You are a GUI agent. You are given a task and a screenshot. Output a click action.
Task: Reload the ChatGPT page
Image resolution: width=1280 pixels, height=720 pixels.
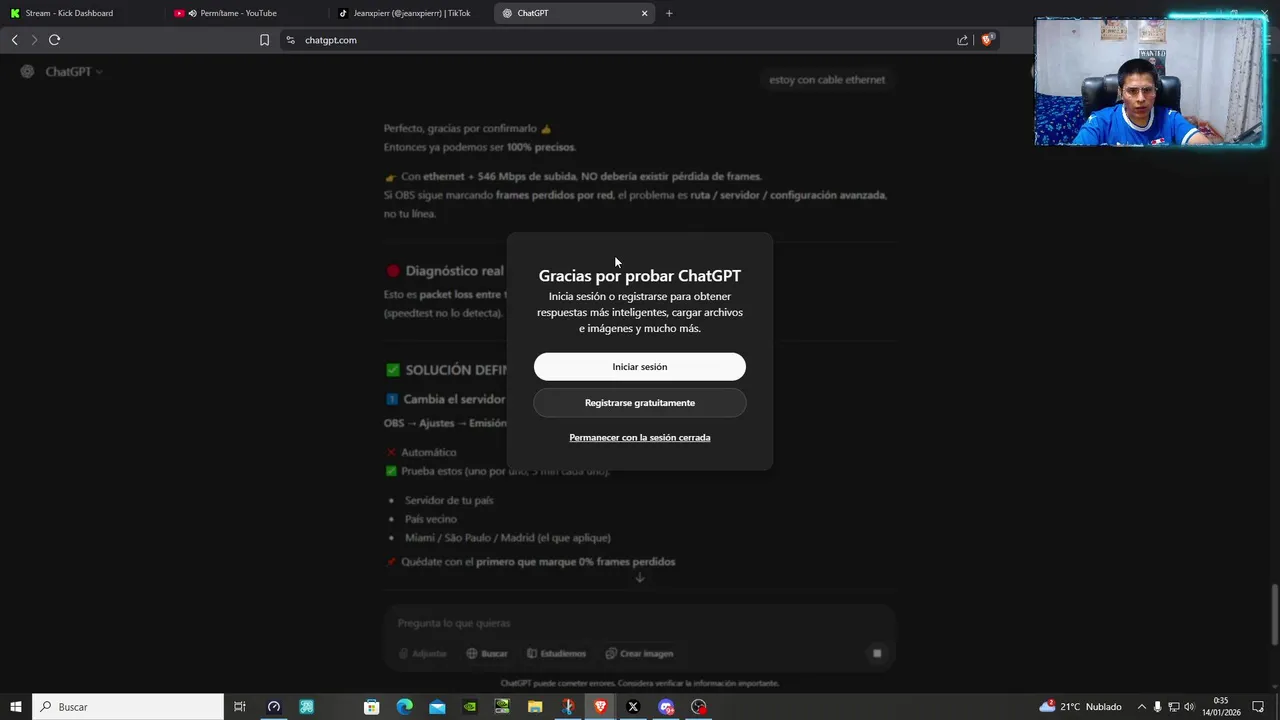coord(54,40)
